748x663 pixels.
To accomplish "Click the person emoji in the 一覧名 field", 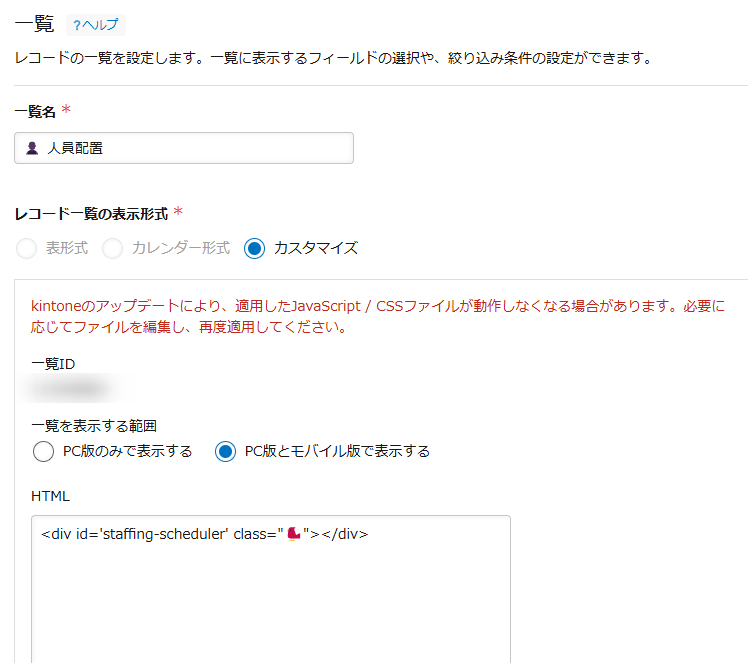I will pos(32,148).
